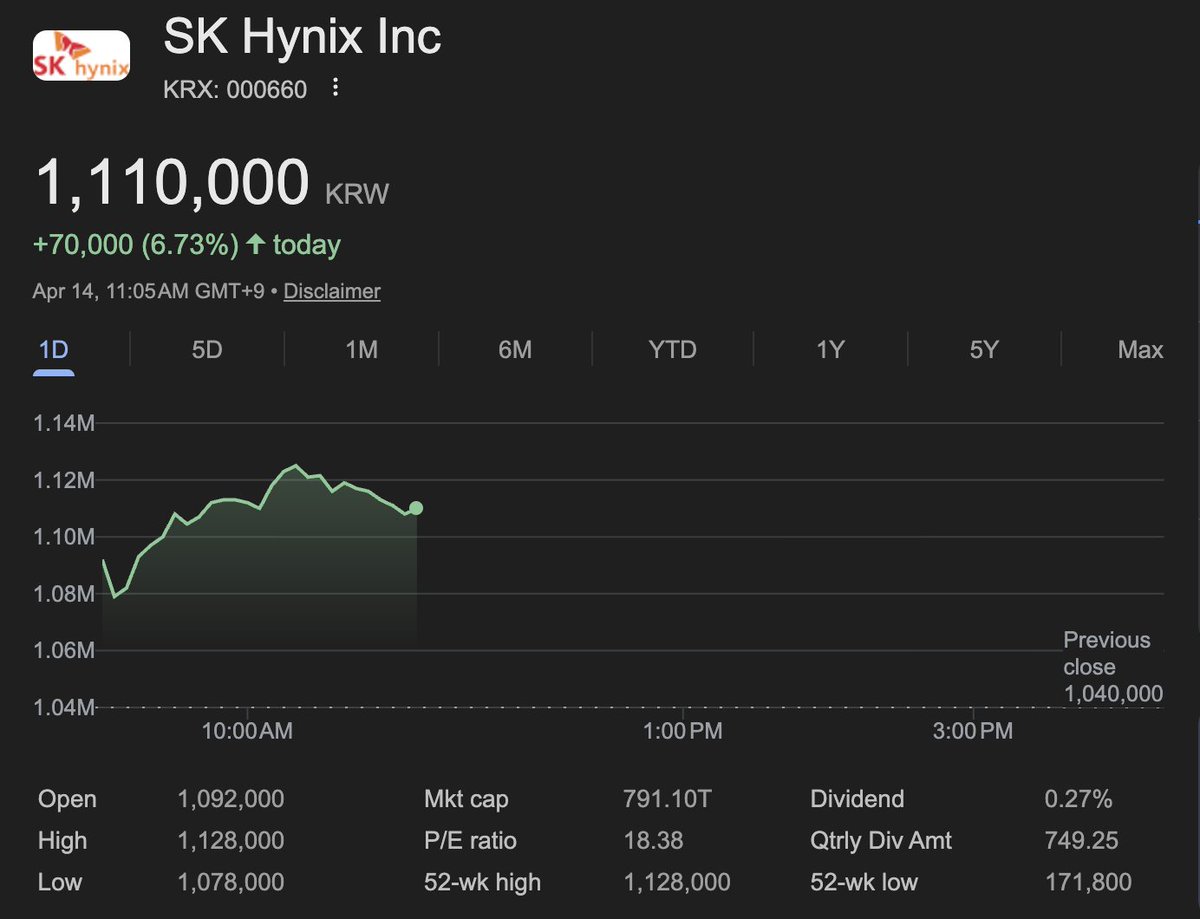Click the 10:00 AM axis label
The width and height of the screenshot is (1200, 919).
pyautogui.click(x=247, y=731)
